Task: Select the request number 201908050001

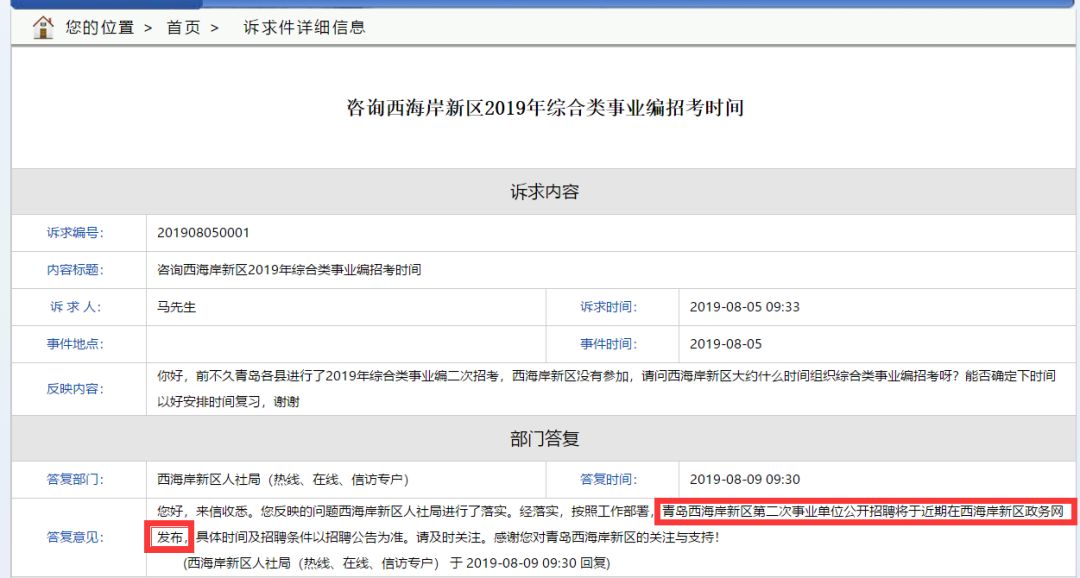Action: point(203,233)
